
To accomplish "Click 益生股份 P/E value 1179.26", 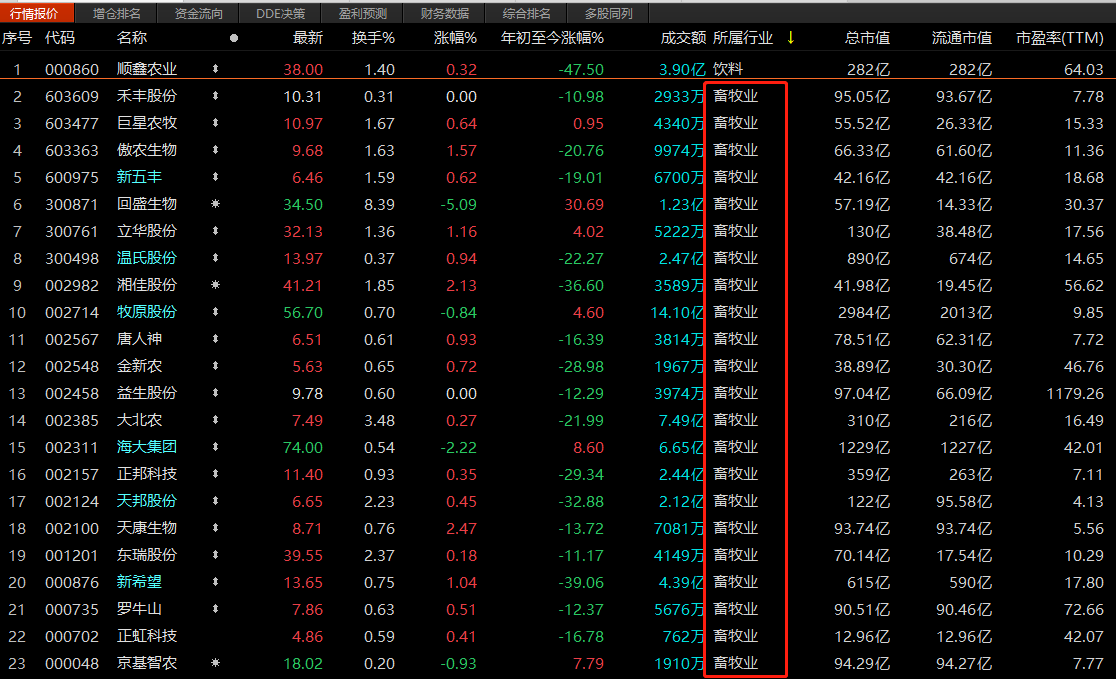I will point(1071,393).
